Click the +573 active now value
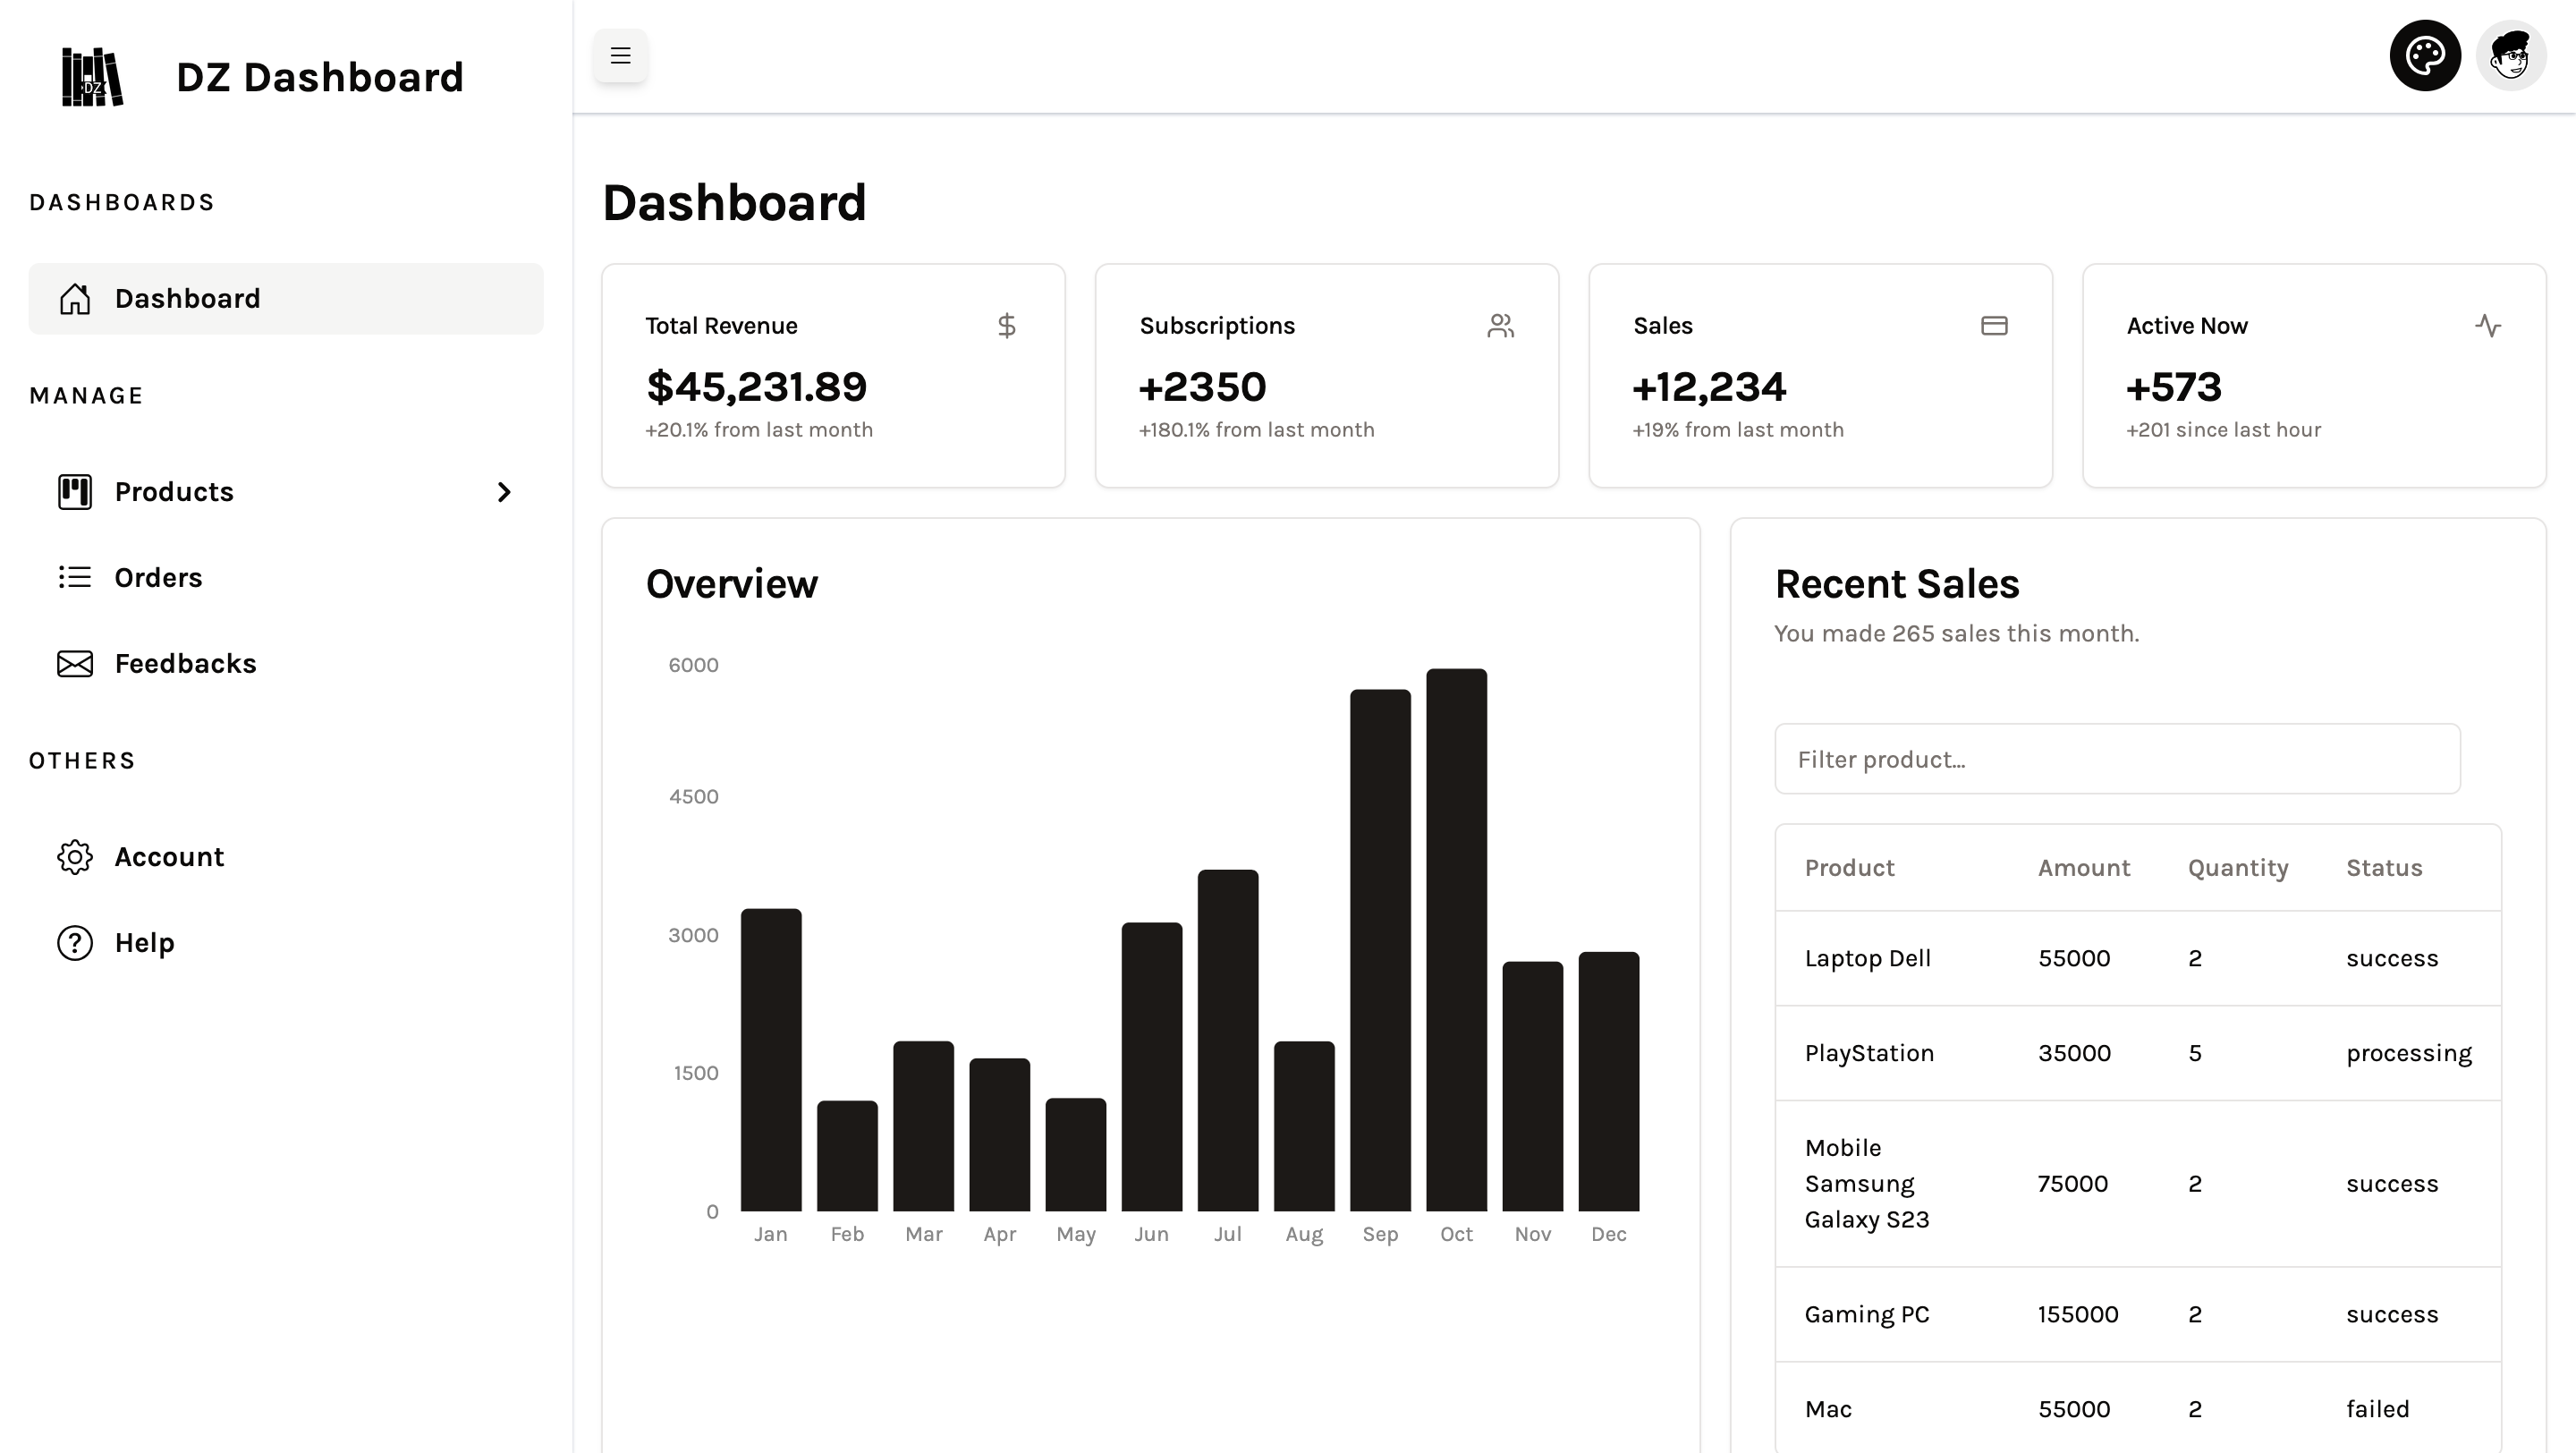2576x1453 pixels. pos(2174,387)
